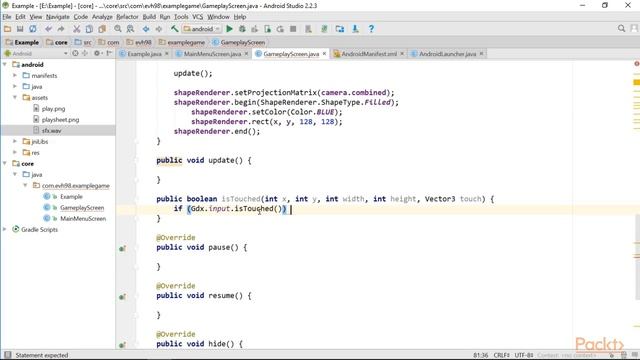Image resolution: width=640 pixels, height=360 pixels.
Task: Open the Navigate menu
Action: tap(58, 17)
